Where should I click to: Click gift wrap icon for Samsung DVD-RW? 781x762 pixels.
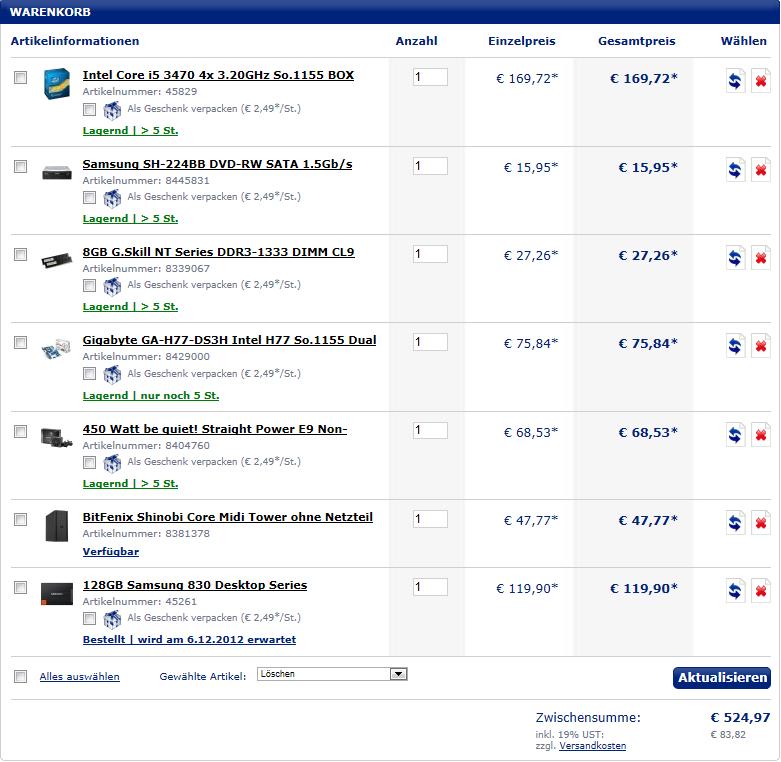(112, 198)
